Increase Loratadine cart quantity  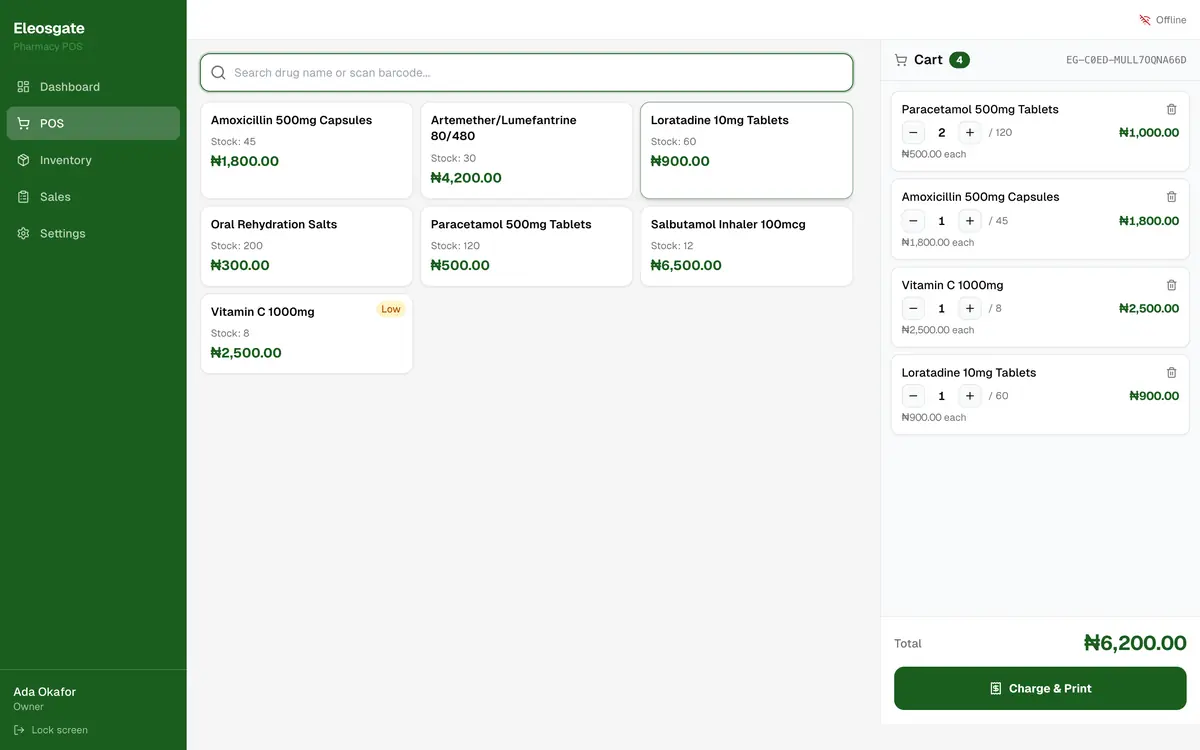coord(970,396)
